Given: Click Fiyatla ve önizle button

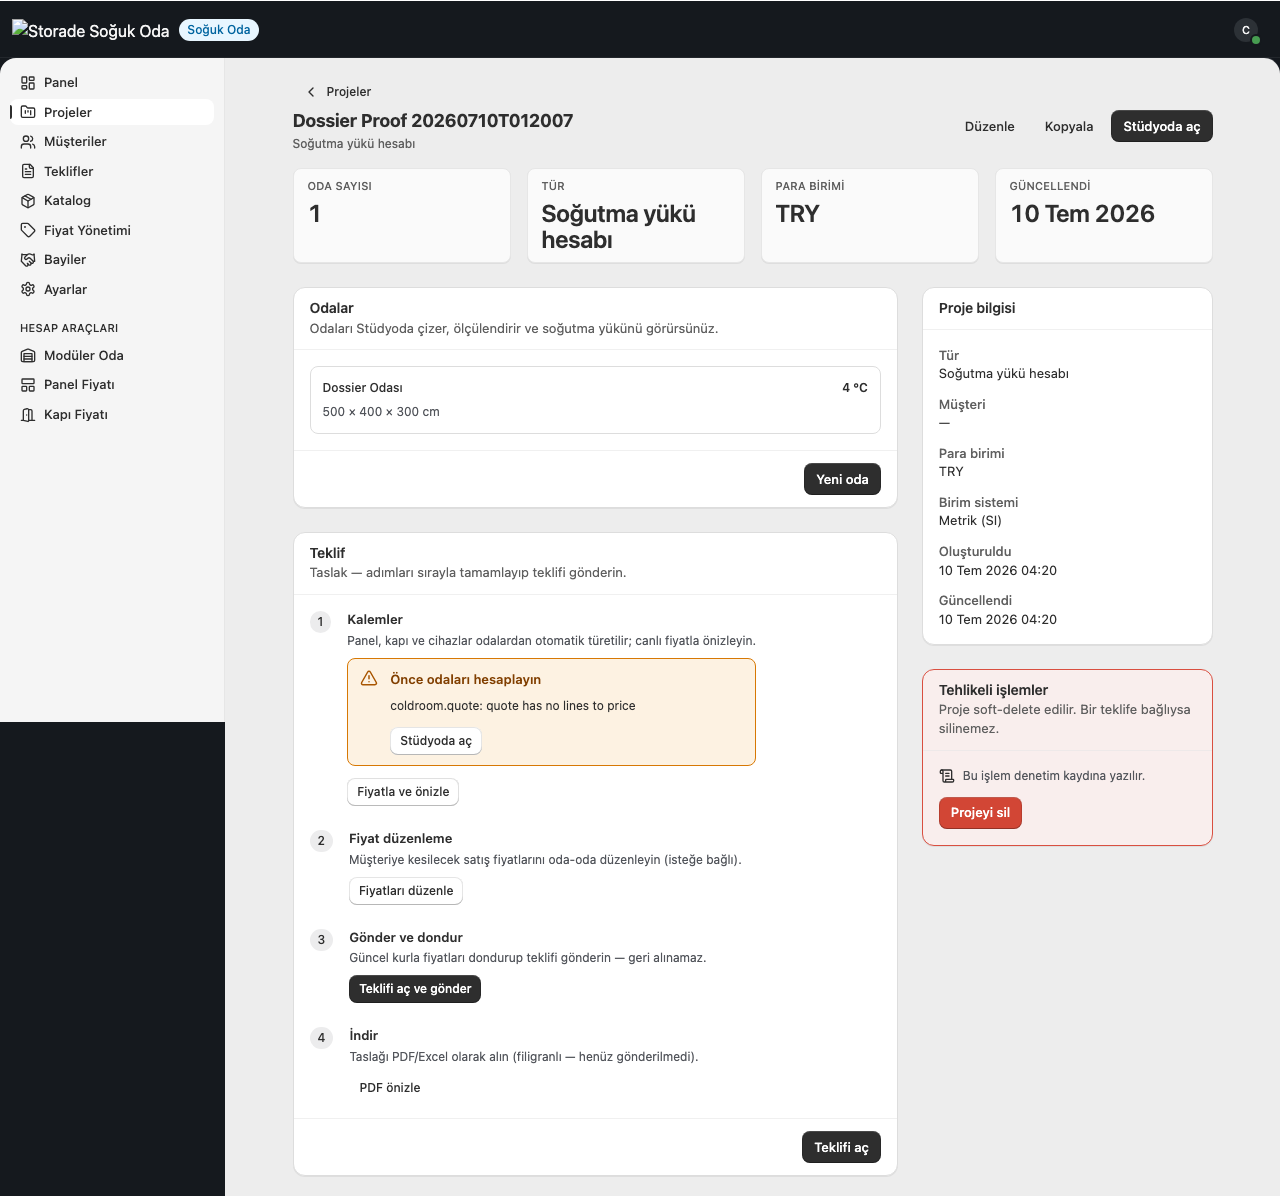Looking at the screenshot, I should pos(403,792).
